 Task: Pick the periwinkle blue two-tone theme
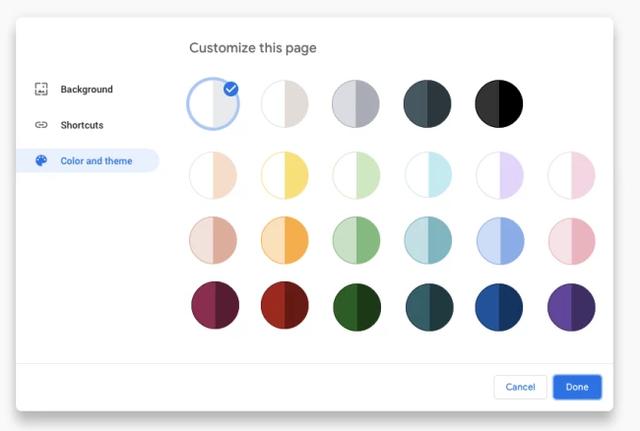(500, 241)
